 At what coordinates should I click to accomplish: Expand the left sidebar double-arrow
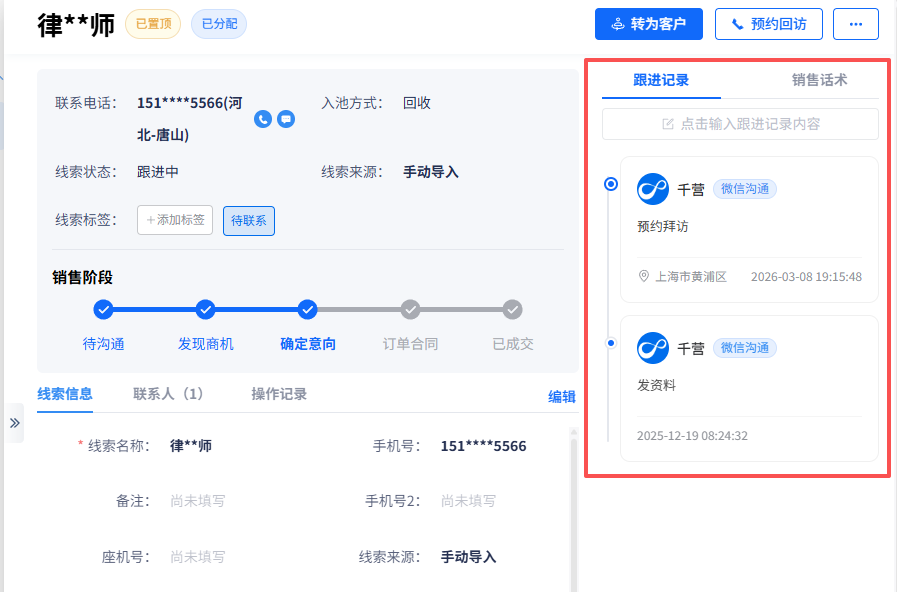(14, 423)
